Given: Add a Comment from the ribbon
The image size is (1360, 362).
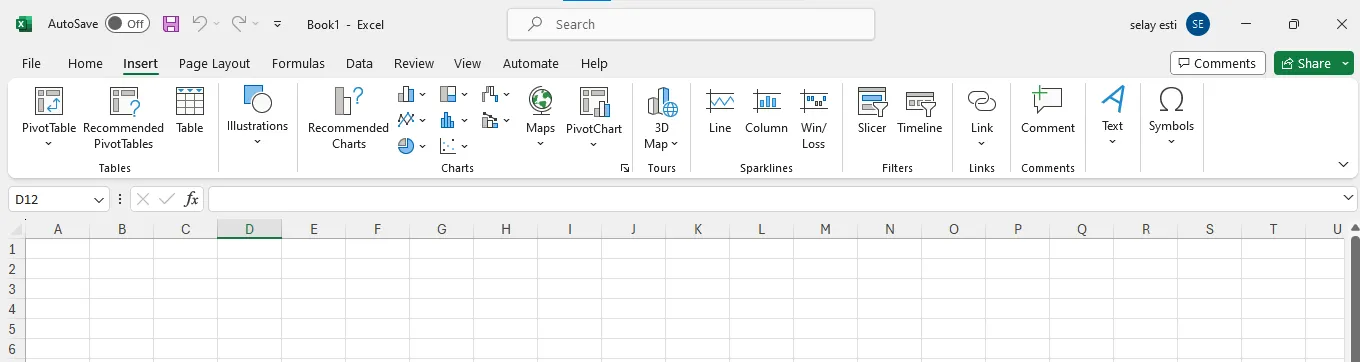Looking at the screenshot, I should pos(1048,110).
